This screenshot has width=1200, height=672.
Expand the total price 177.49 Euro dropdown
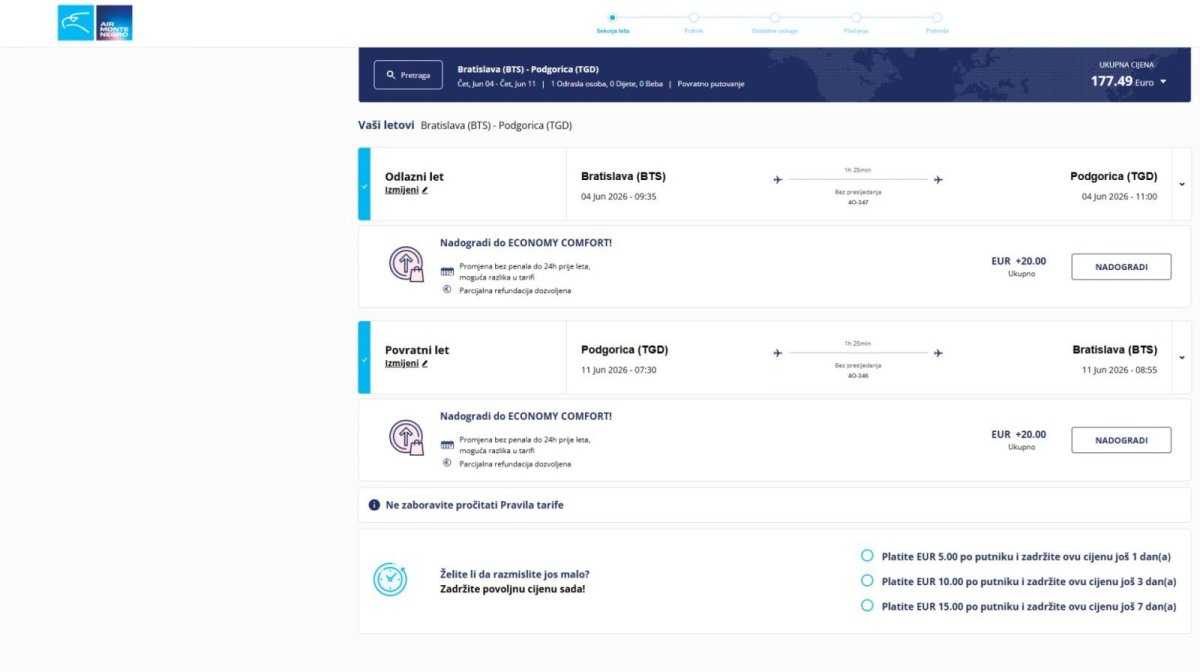(1163, 82)
